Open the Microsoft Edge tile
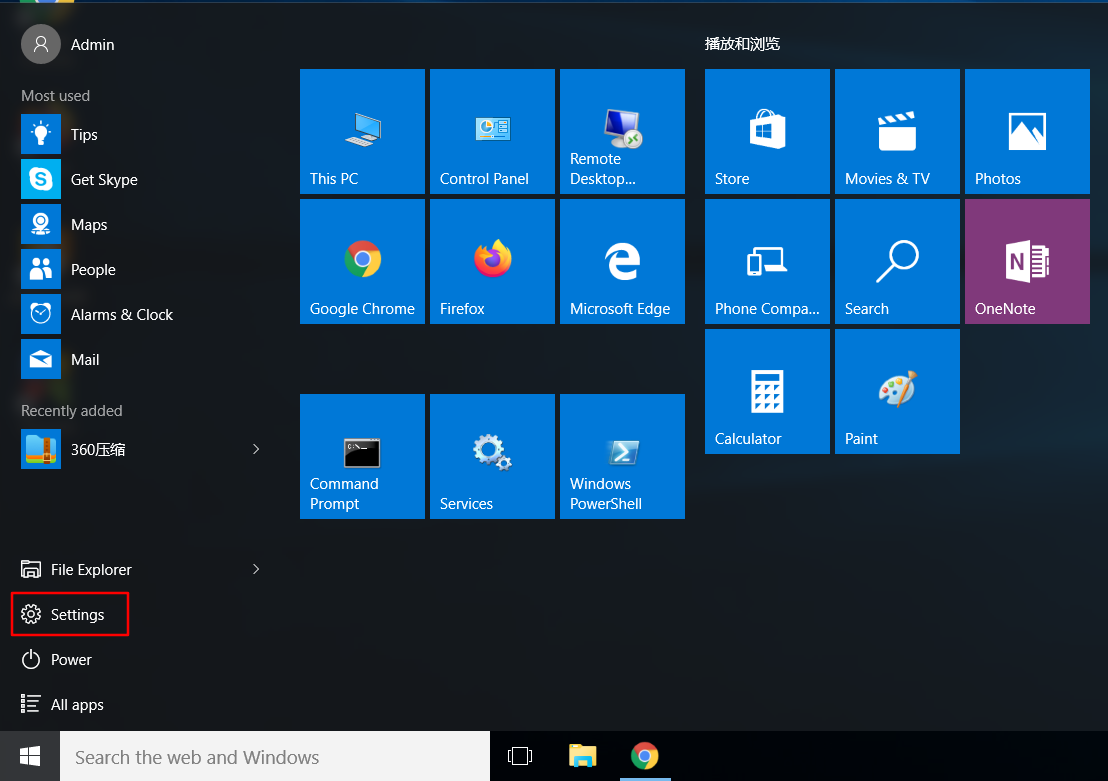1108x781 pixels. click(622, 262)
